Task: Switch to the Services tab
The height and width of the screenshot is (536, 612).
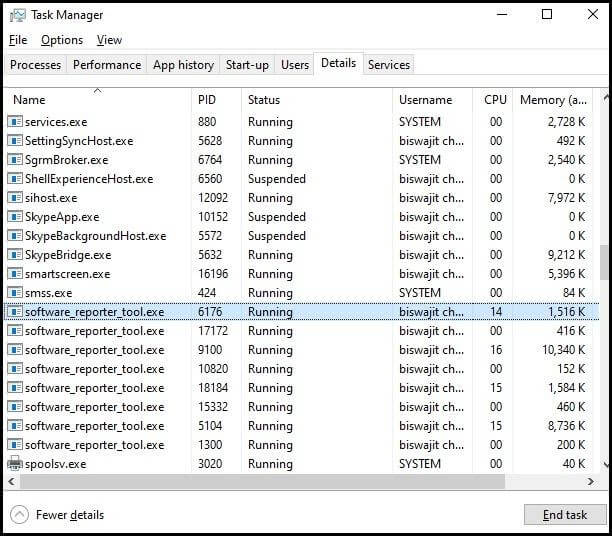Action: point(389,65)
